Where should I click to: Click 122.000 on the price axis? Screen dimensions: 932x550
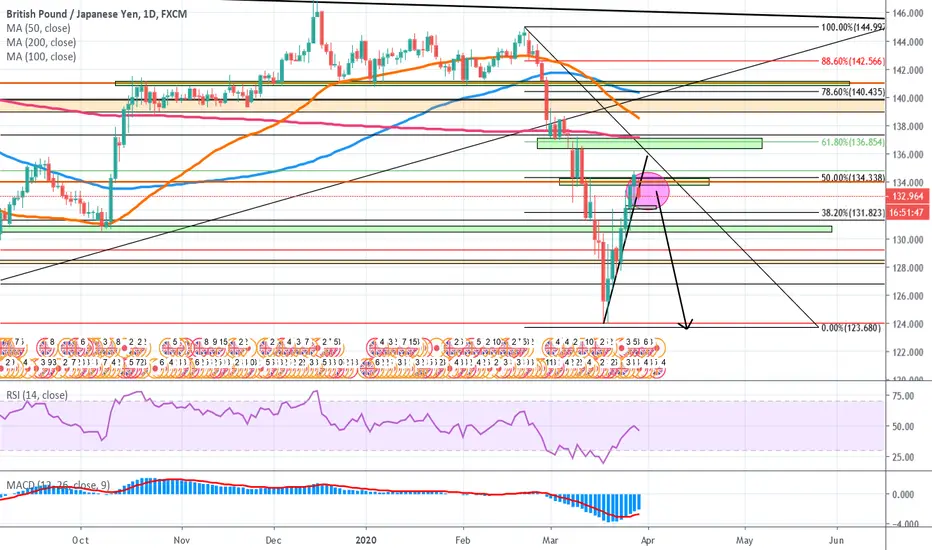click(x=908, y=352)
